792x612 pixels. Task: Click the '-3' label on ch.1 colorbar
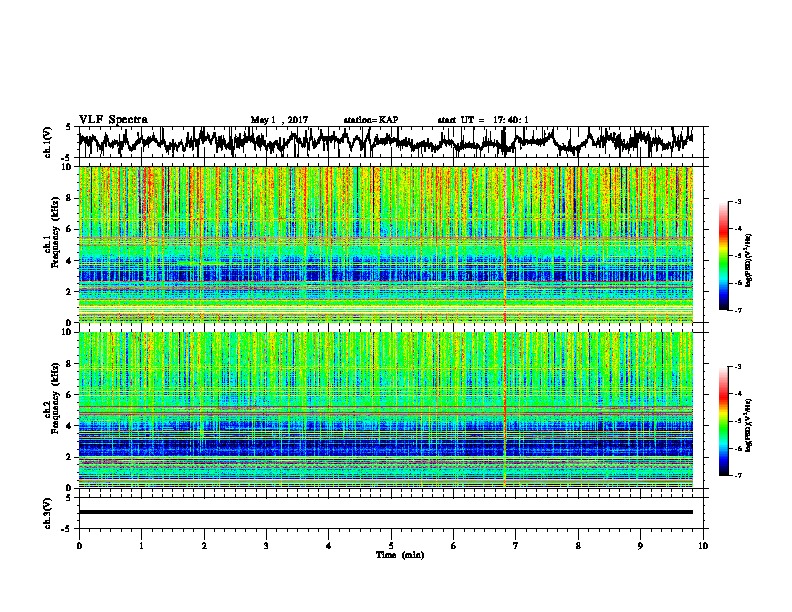[738, 202]
